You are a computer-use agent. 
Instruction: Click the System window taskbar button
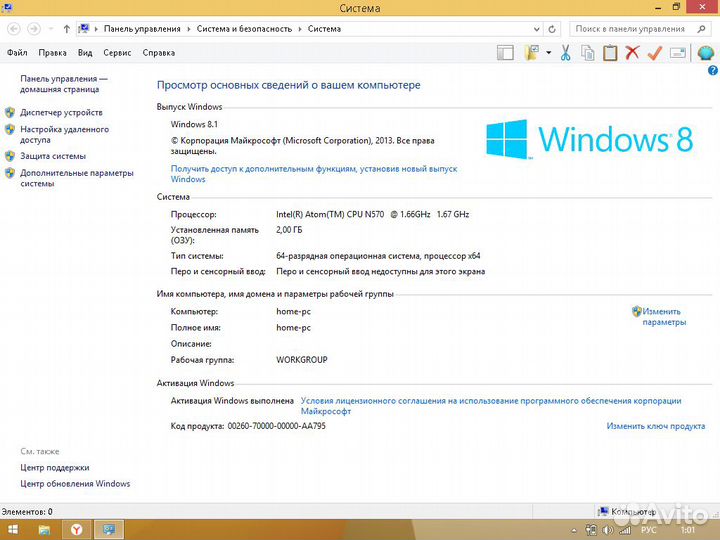coord(109,530)
